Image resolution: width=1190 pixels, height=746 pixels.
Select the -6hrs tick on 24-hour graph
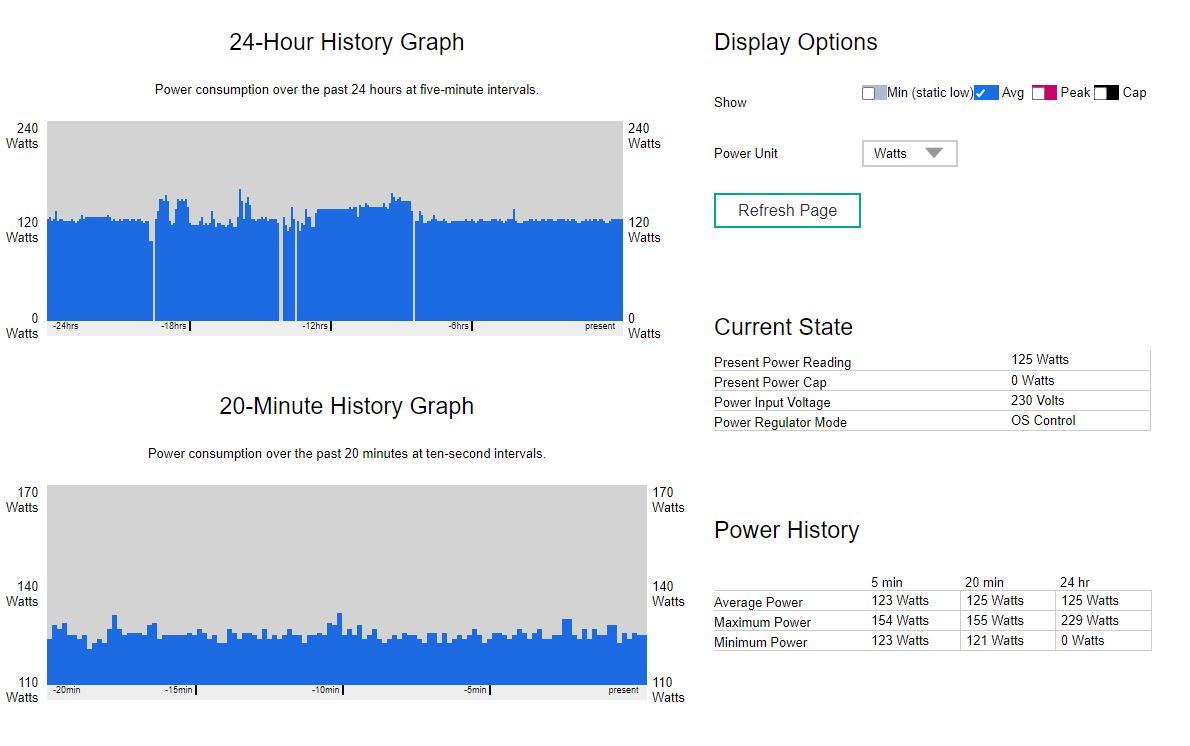click(458, 326)
